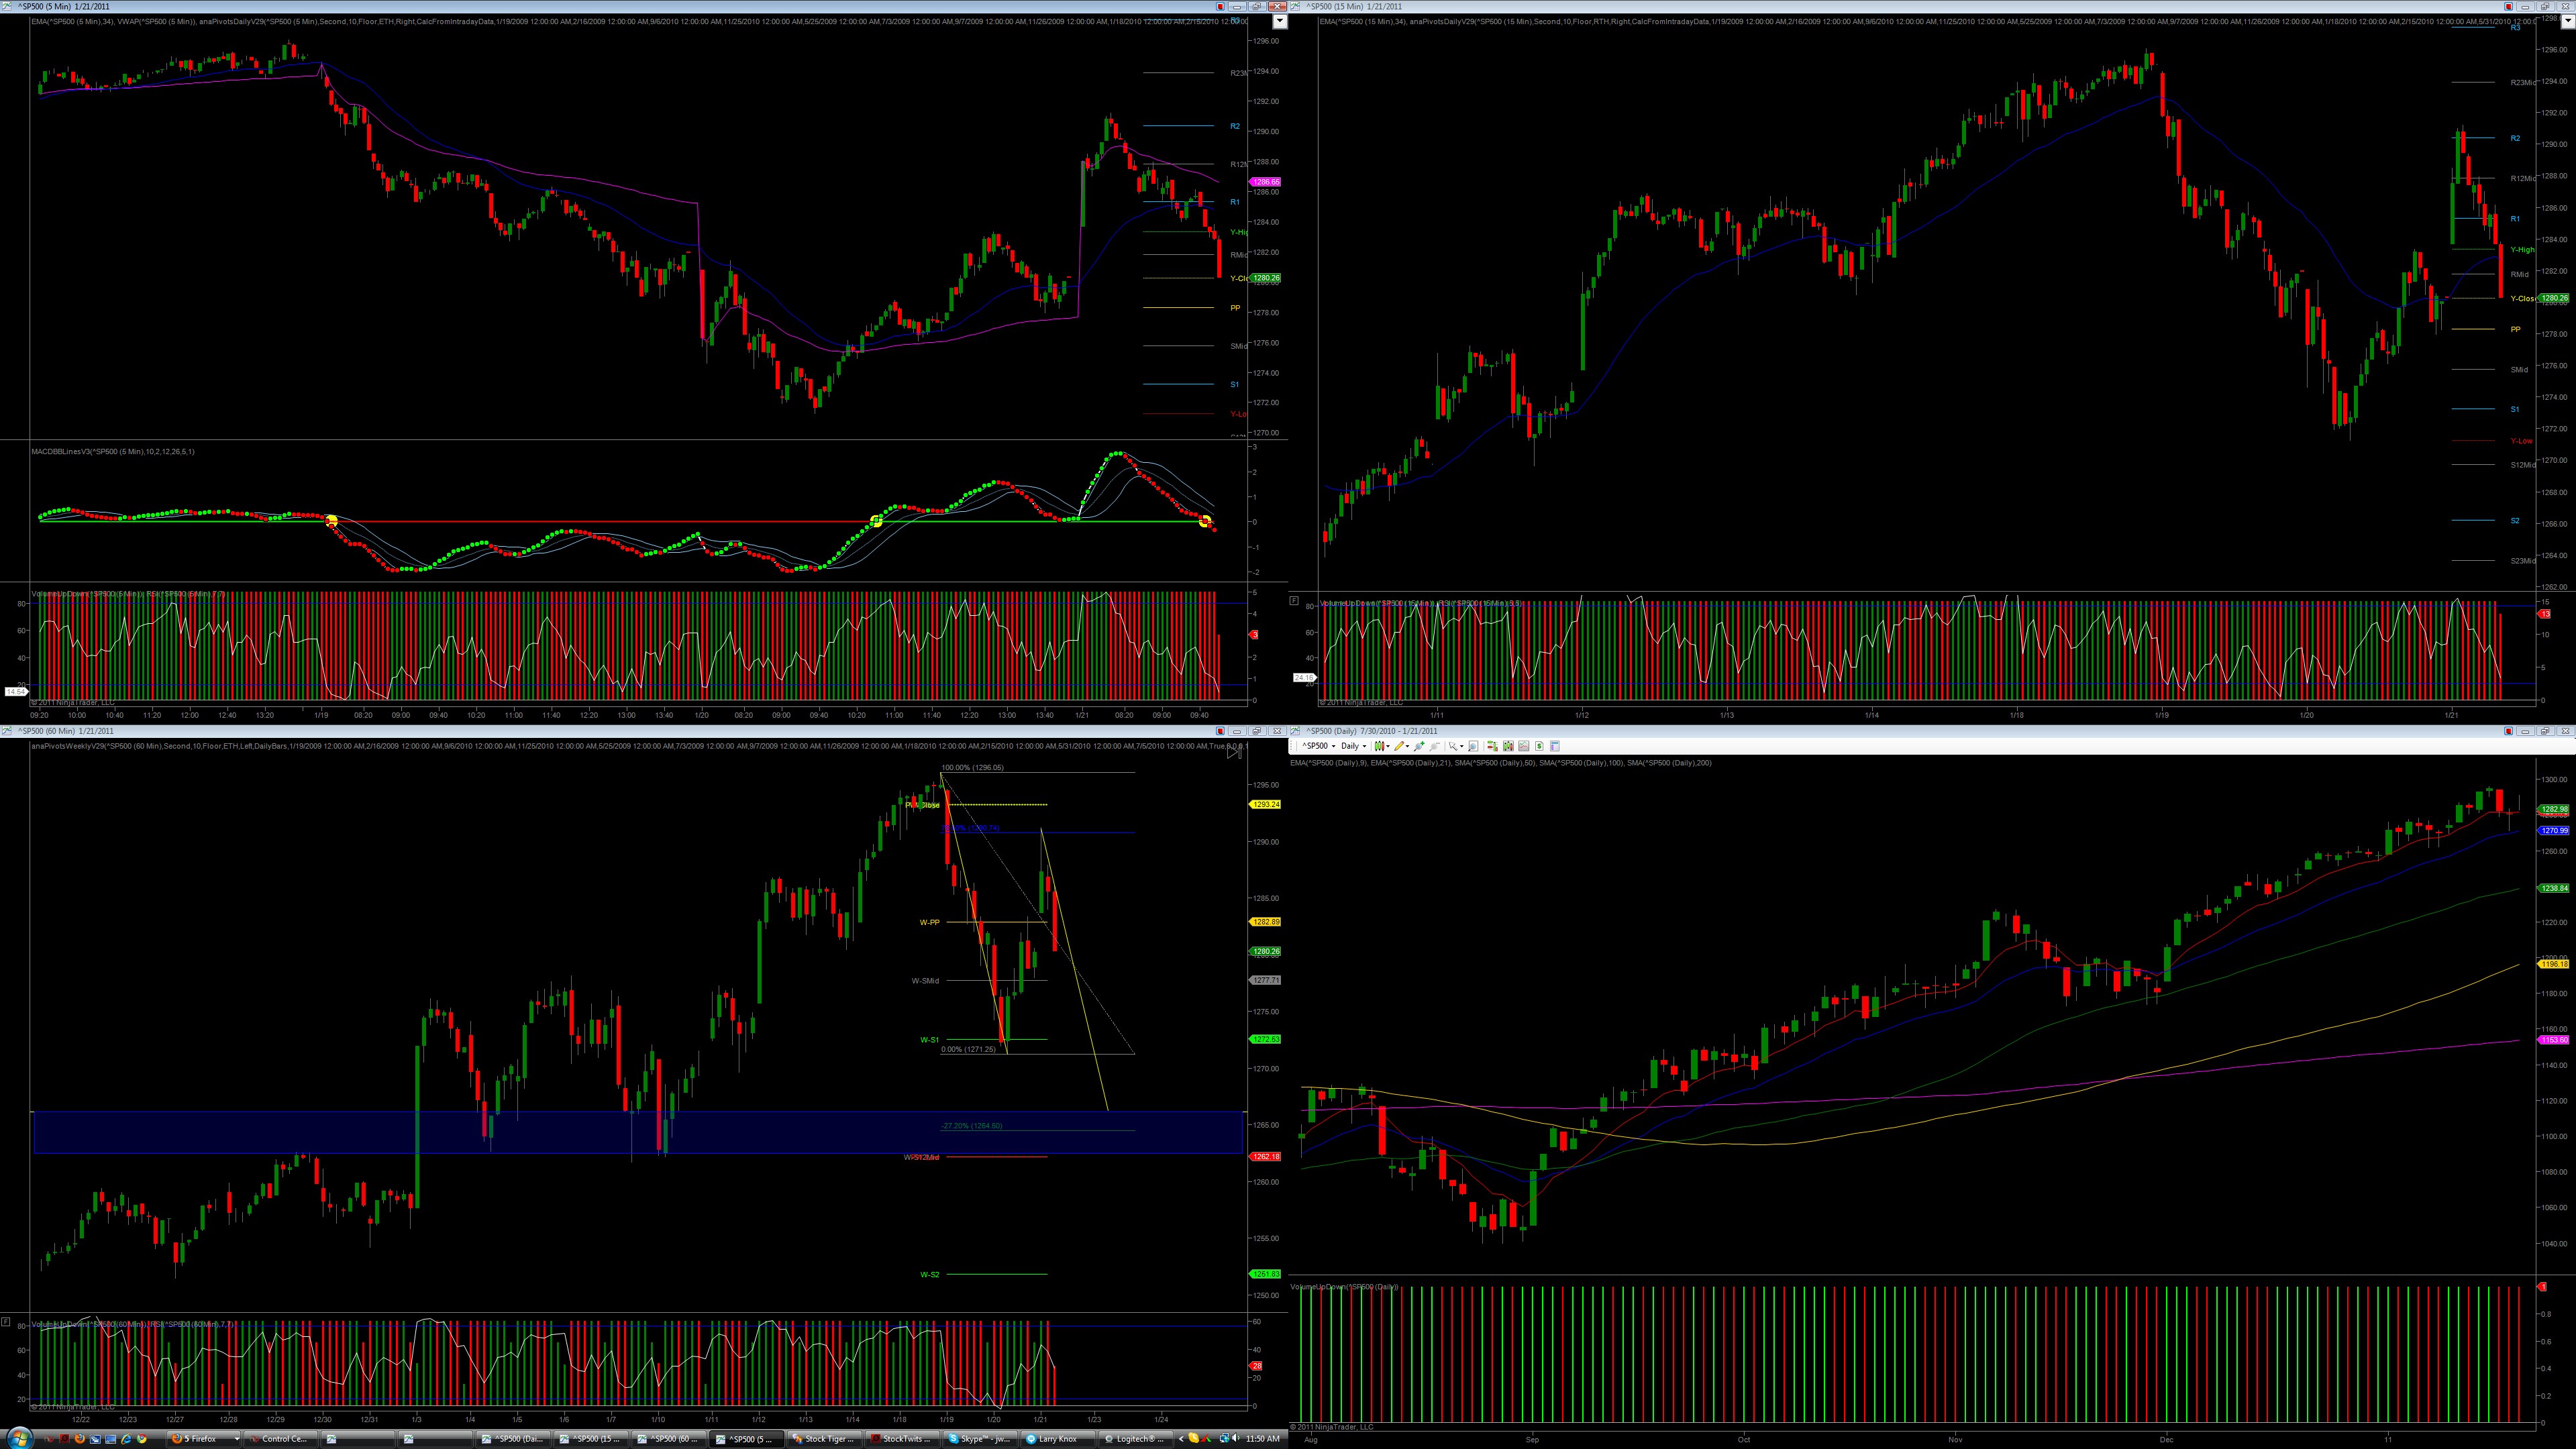The width and height of the screenshot is (2576, 1449).
Task: Click the system tray volume speaker icon
Action: [x=1235, y=1439]
